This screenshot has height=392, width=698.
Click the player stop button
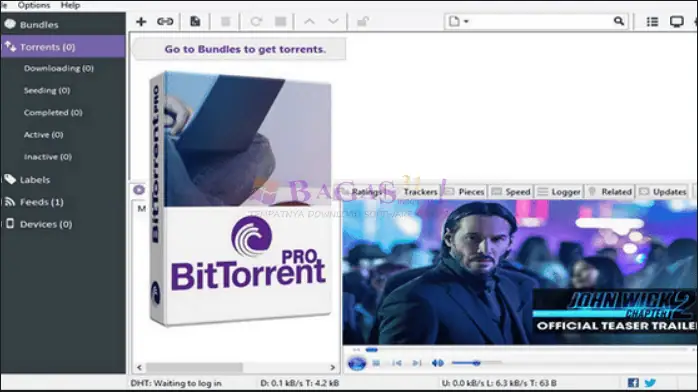tap(376, 363)
